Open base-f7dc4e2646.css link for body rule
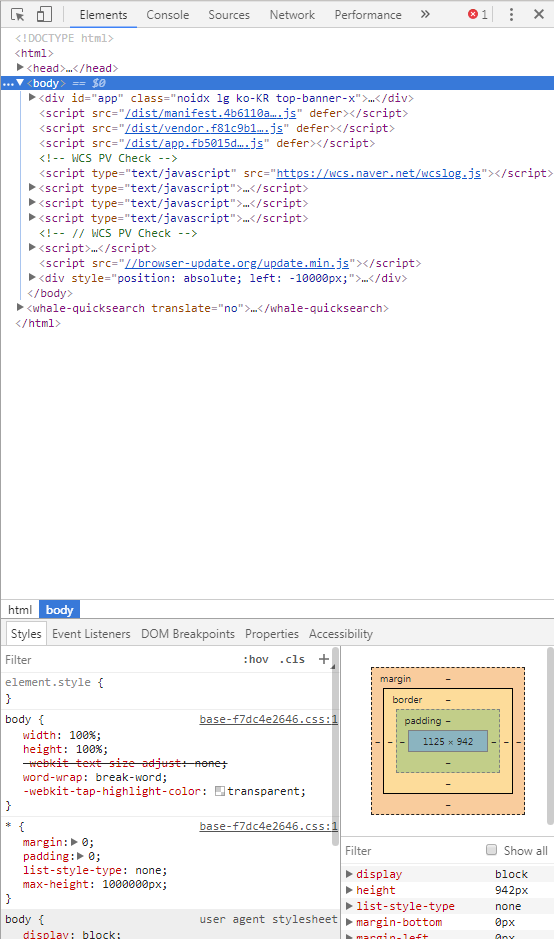 pos(268,719)
